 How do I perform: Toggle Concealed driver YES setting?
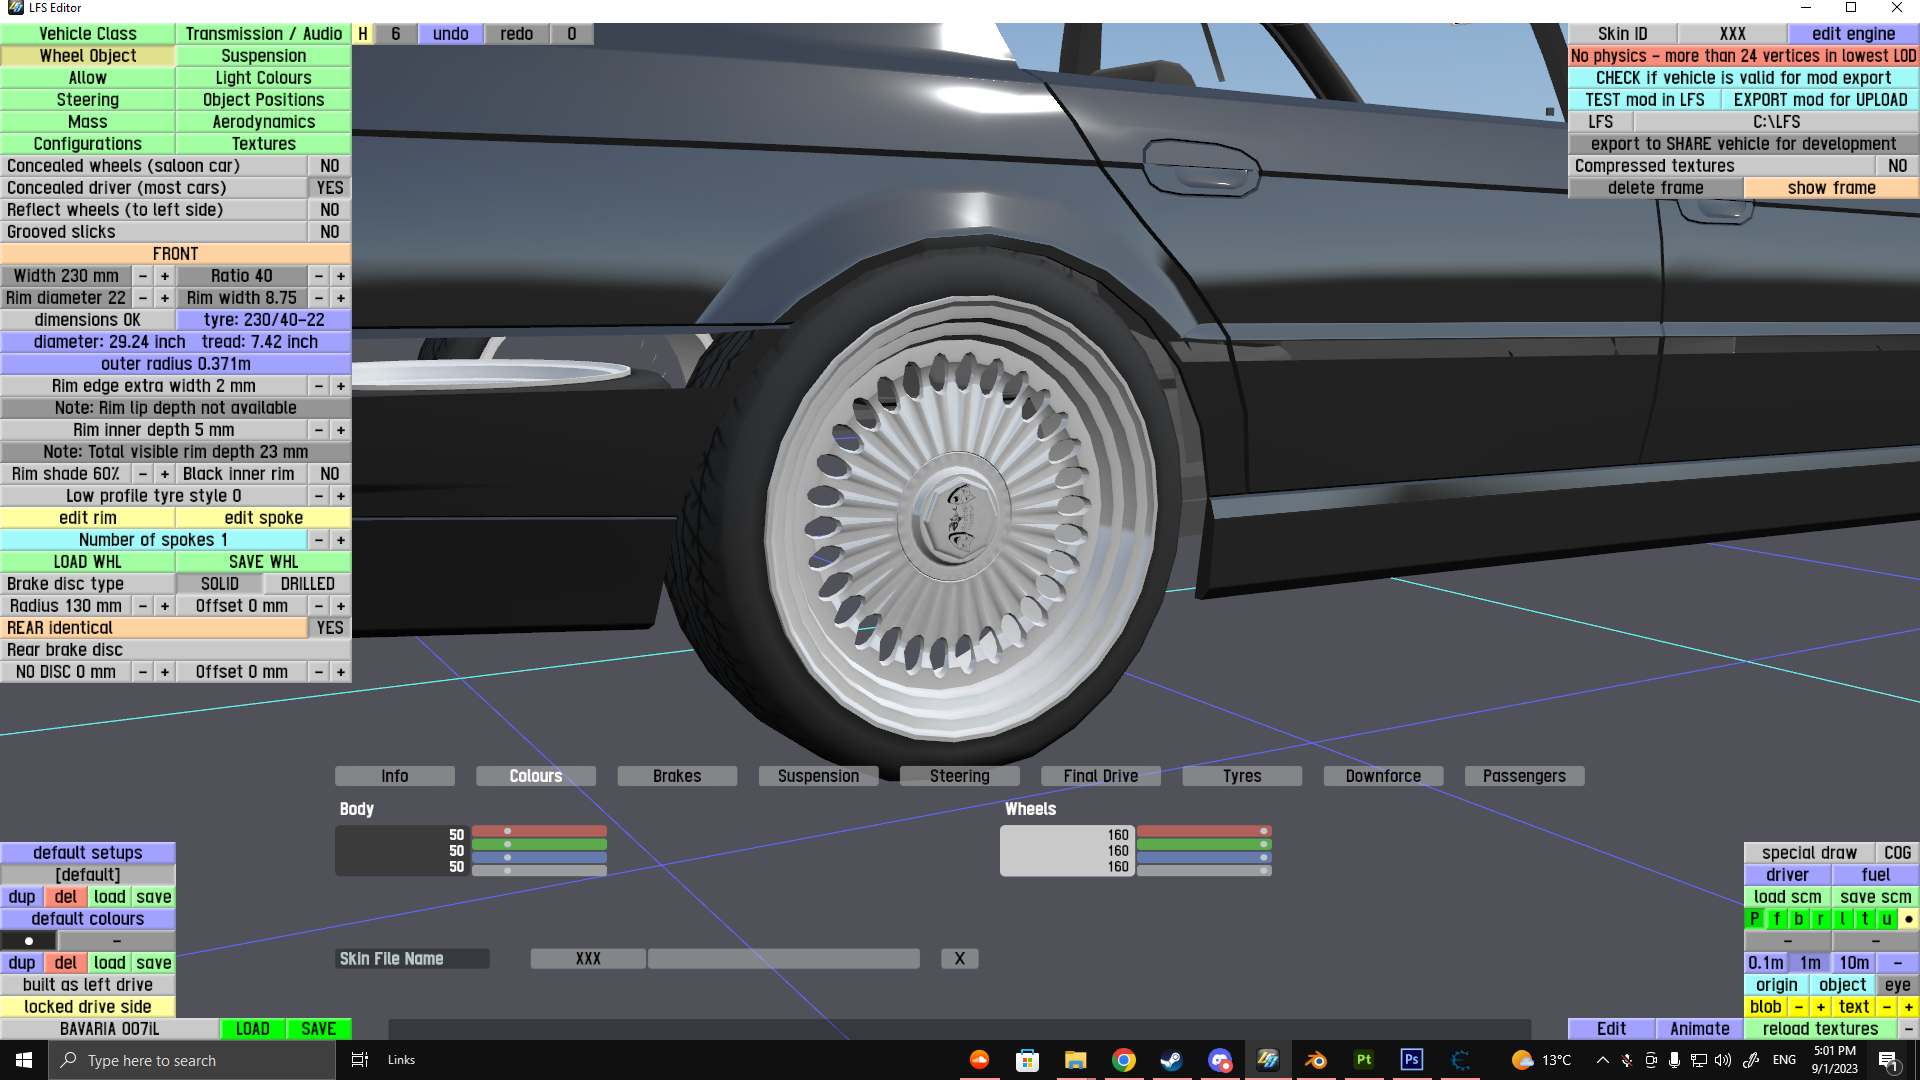click(x=329, y=188)
